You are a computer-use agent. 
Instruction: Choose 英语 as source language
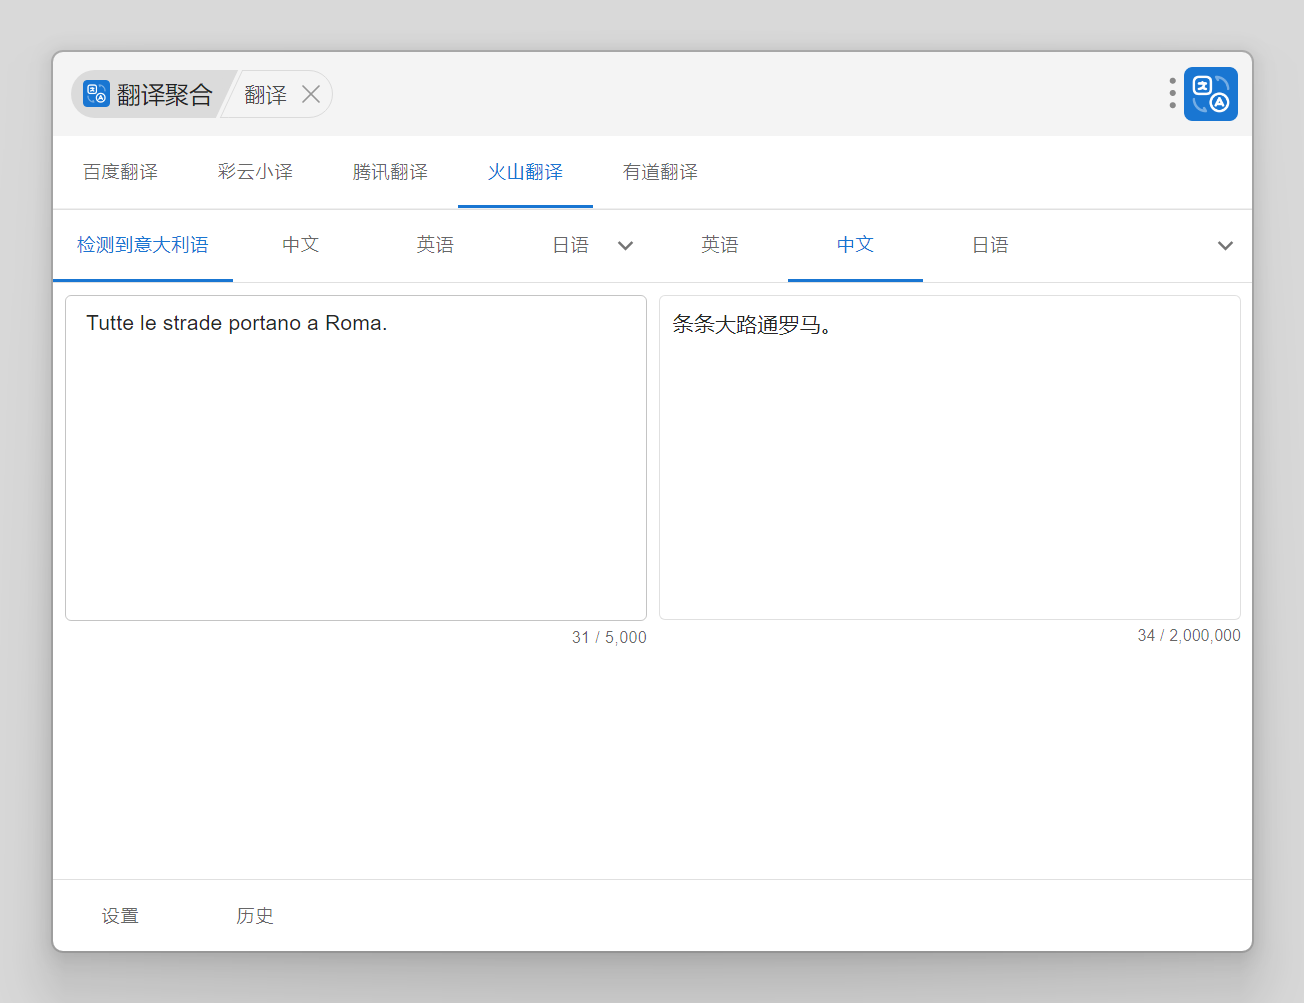[435, 245]
